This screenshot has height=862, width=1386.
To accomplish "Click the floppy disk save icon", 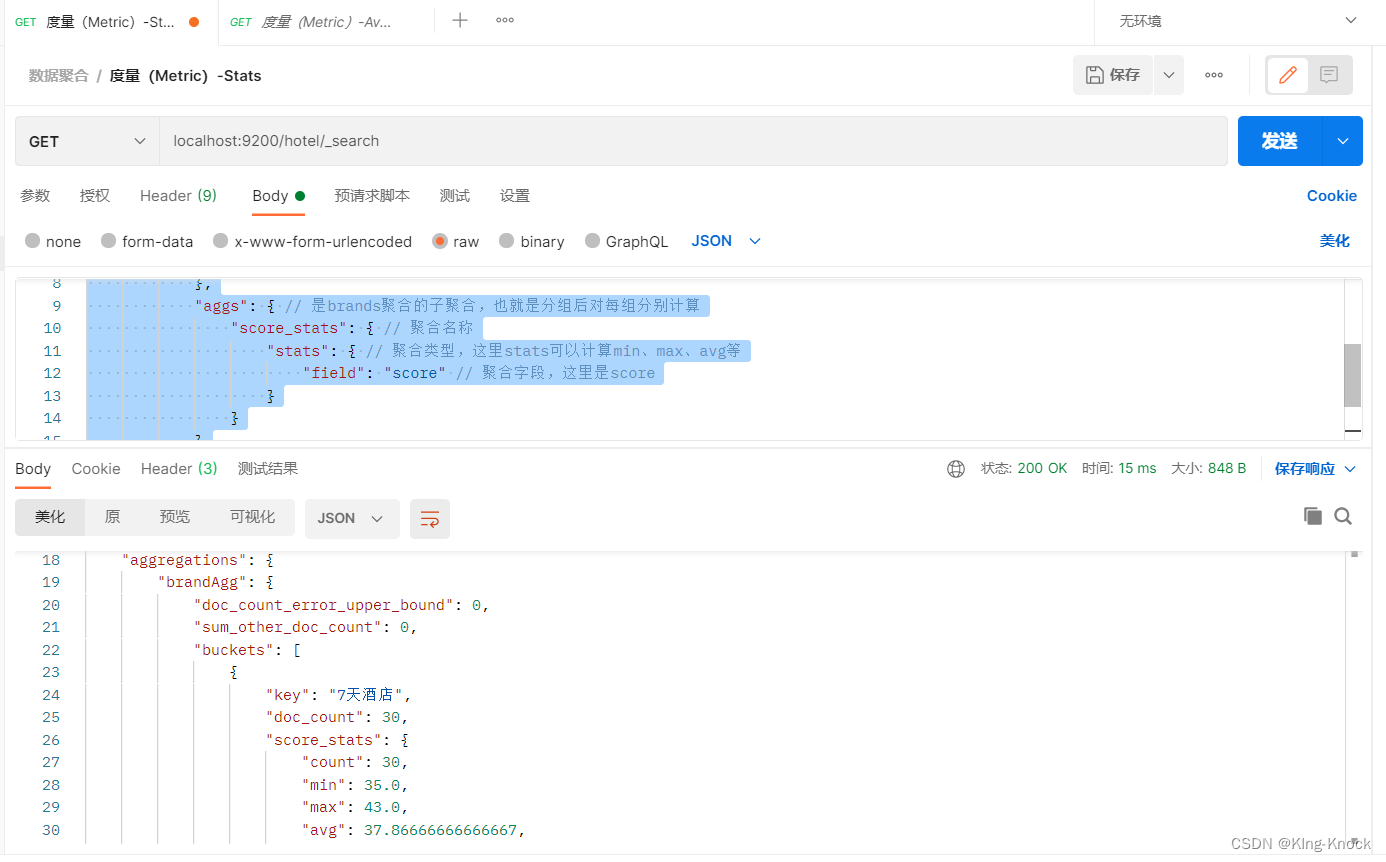I will coord(1095,75).
